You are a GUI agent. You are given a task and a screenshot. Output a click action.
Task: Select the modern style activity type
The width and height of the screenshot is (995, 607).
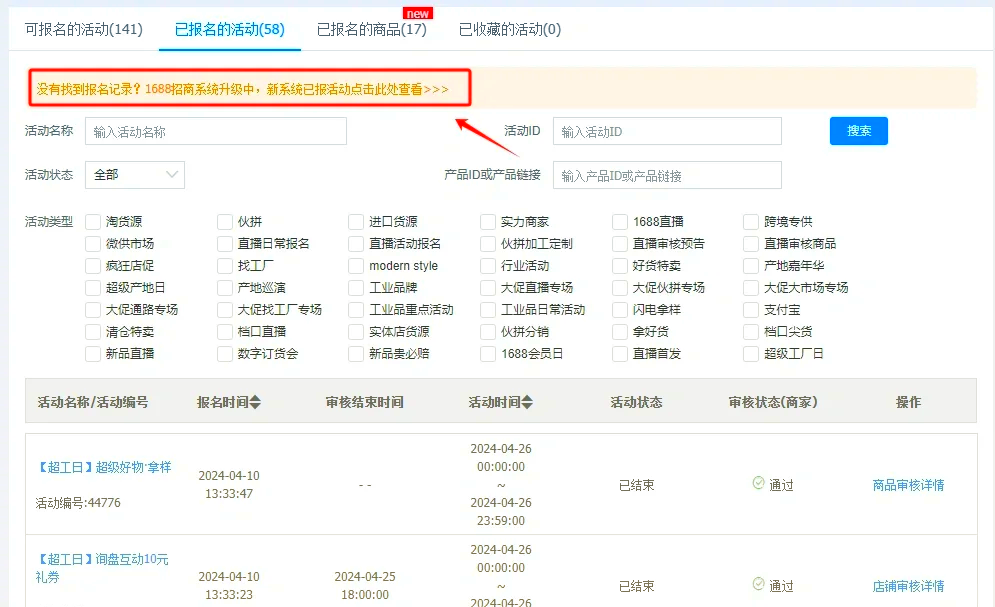(x=354, y=265)
